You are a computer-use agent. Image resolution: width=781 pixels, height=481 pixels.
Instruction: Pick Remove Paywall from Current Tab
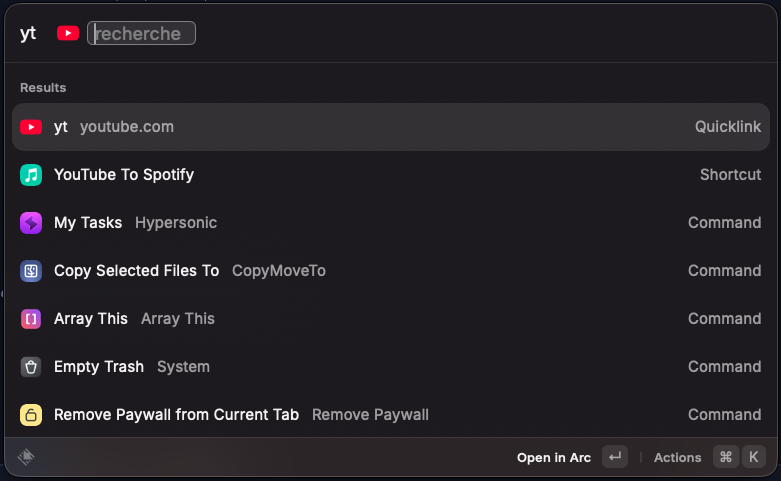coord(390,415)
